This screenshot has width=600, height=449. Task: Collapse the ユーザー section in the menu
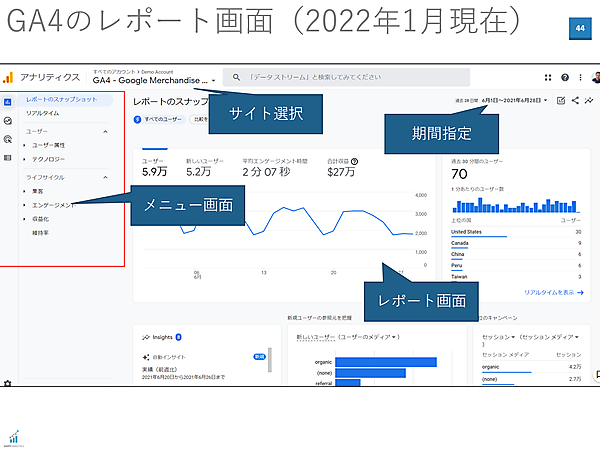coord(106,131)
